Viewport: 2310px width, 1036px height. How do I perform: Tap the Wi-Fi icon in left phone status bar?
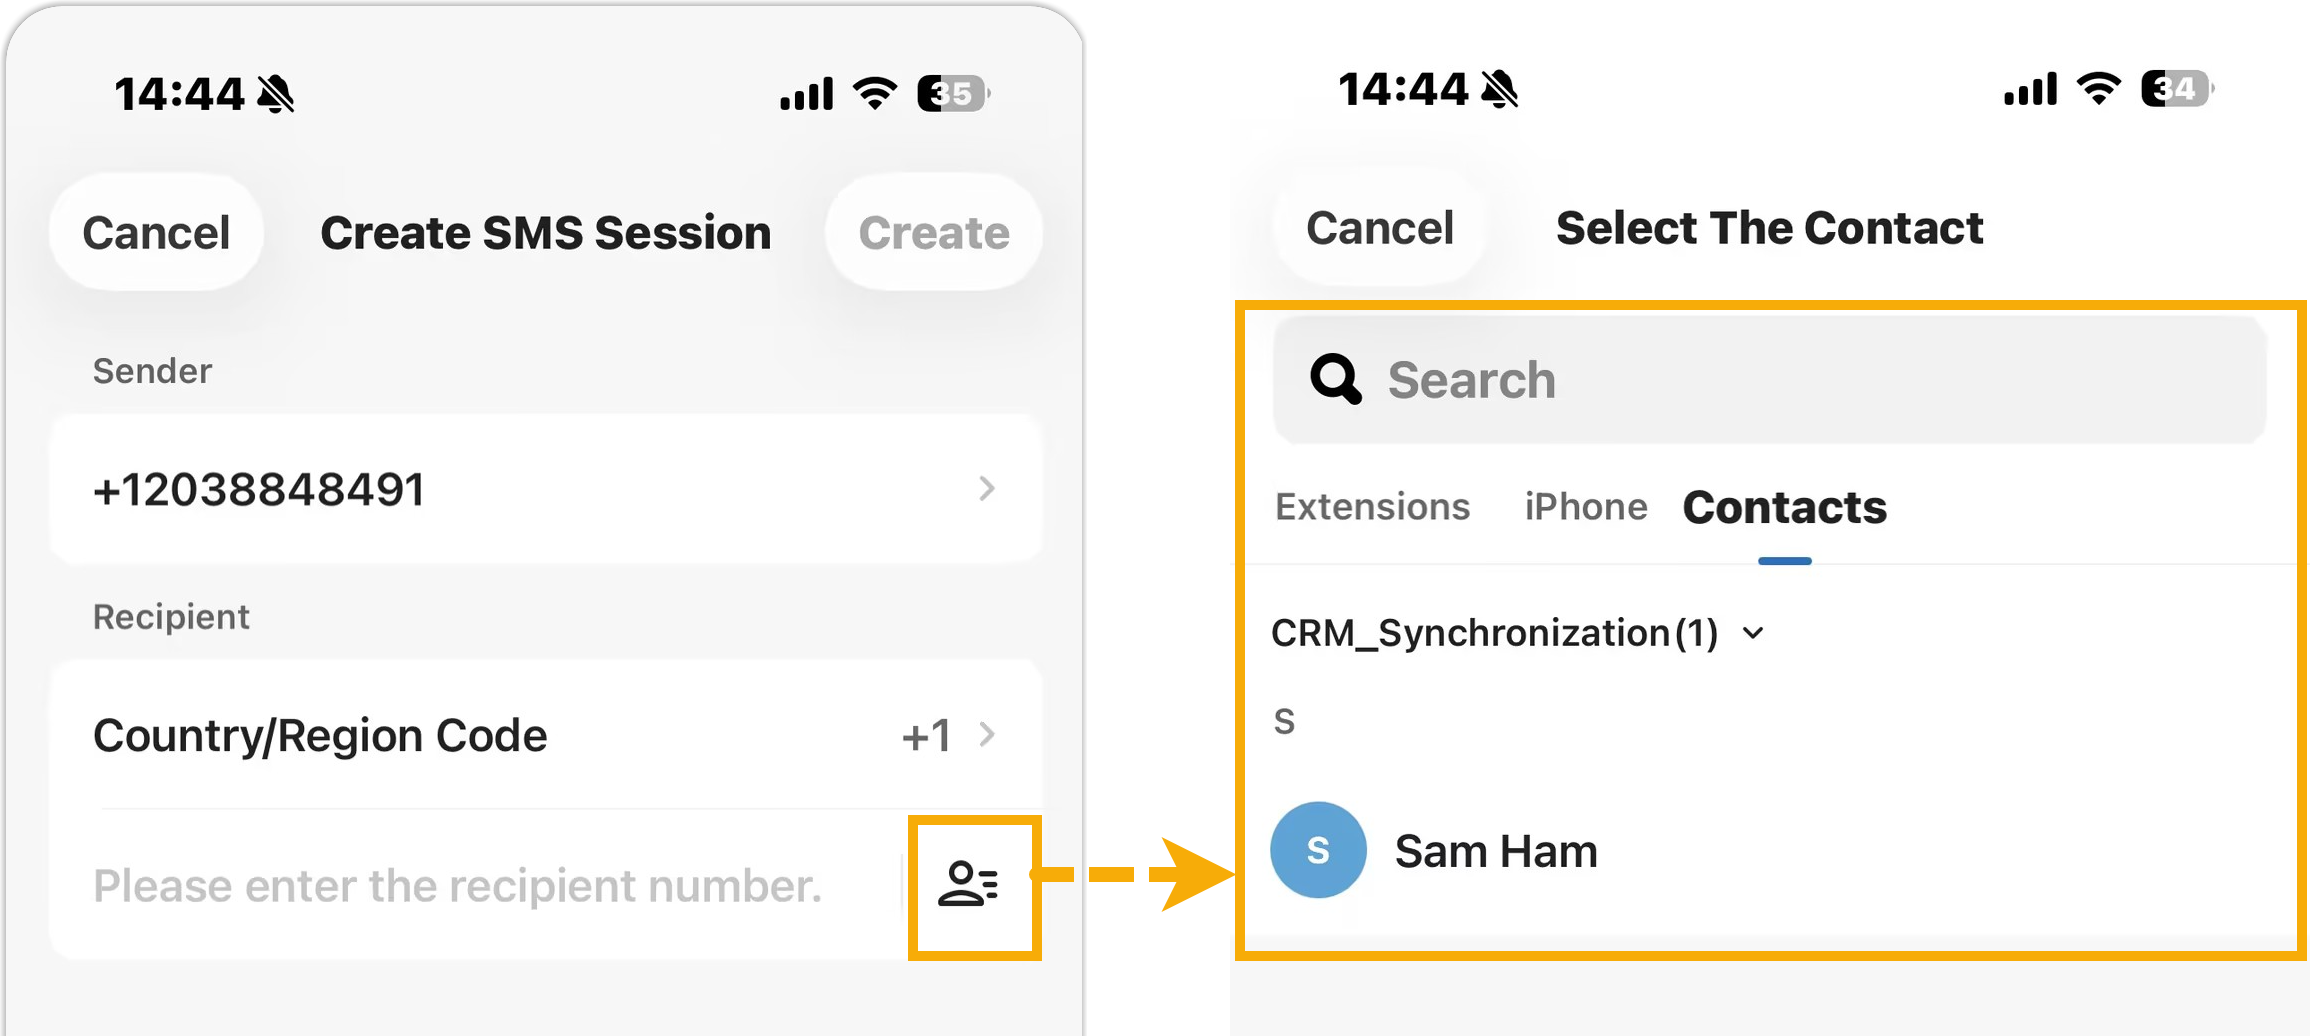point(875,94)
